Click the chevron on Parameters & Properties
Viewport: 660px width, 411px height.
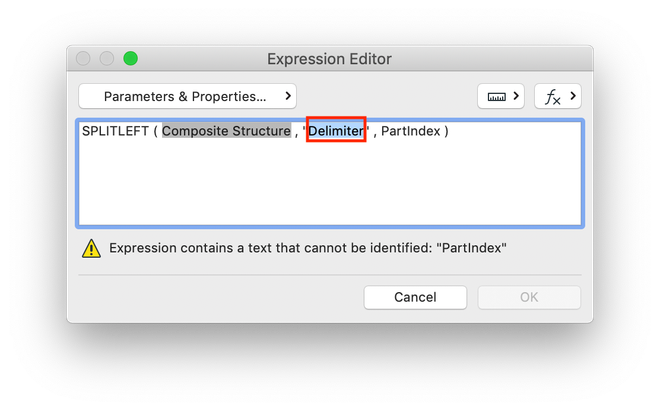point(288,96)
